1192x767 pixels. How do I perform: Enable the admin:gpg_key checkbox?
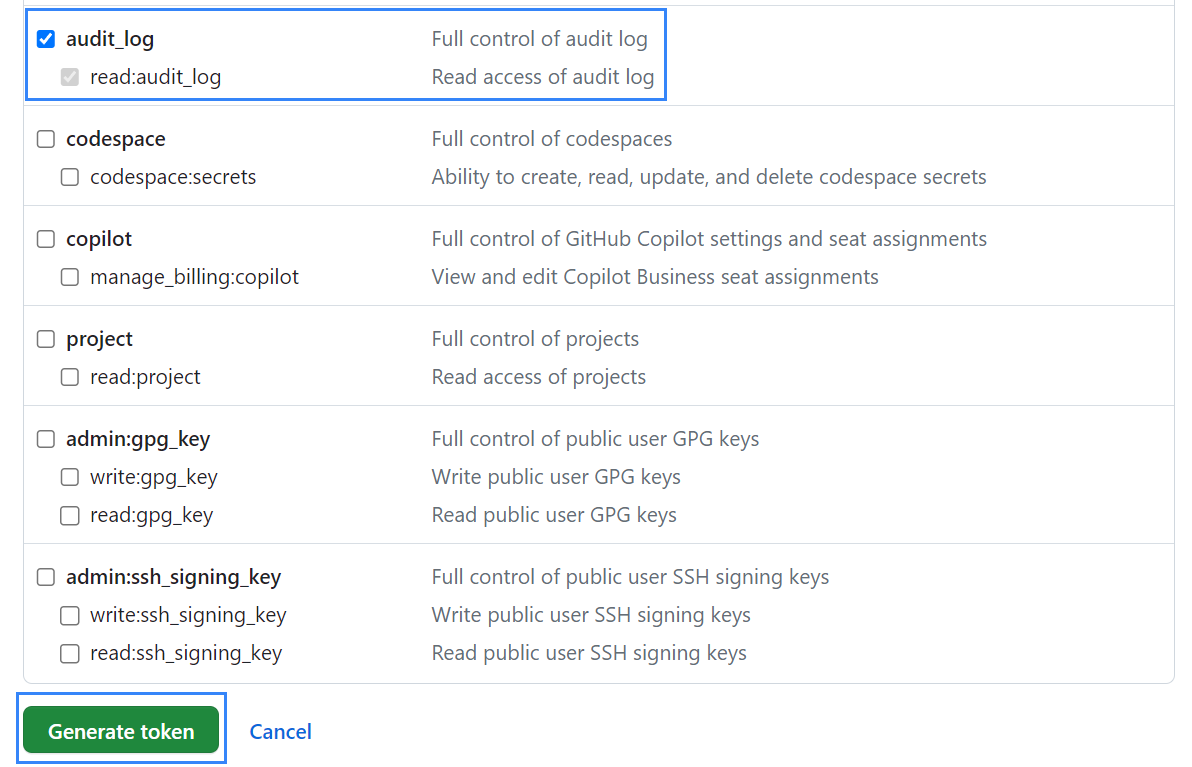(x=46, y=439)
